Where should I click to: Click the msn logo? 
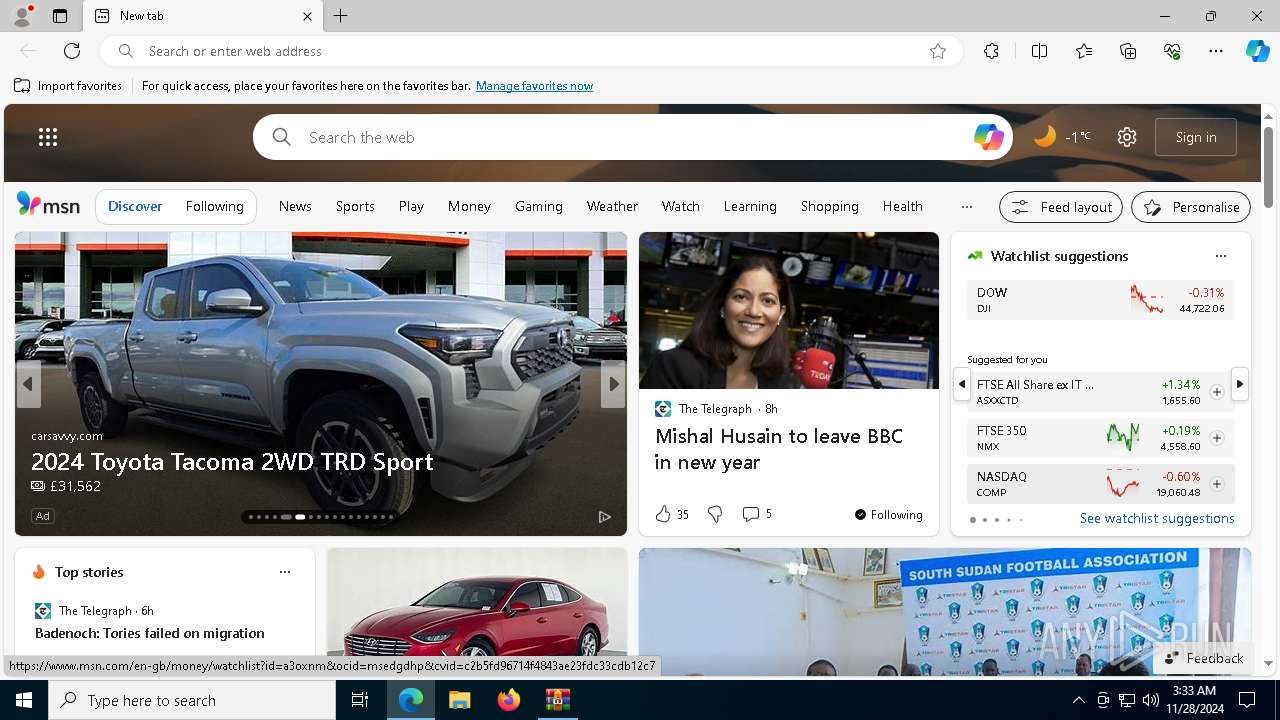point(49,205)
